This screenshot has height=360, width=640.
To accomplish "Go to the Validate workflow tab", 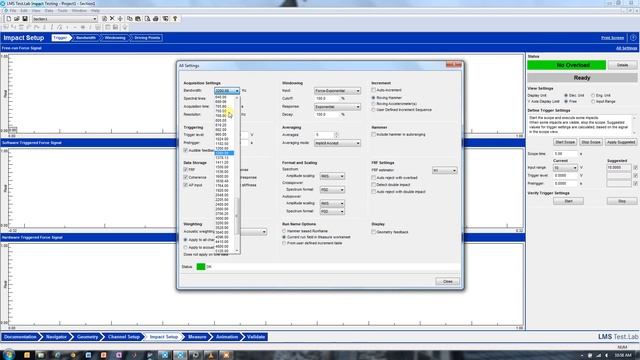I will pos(256,337).
